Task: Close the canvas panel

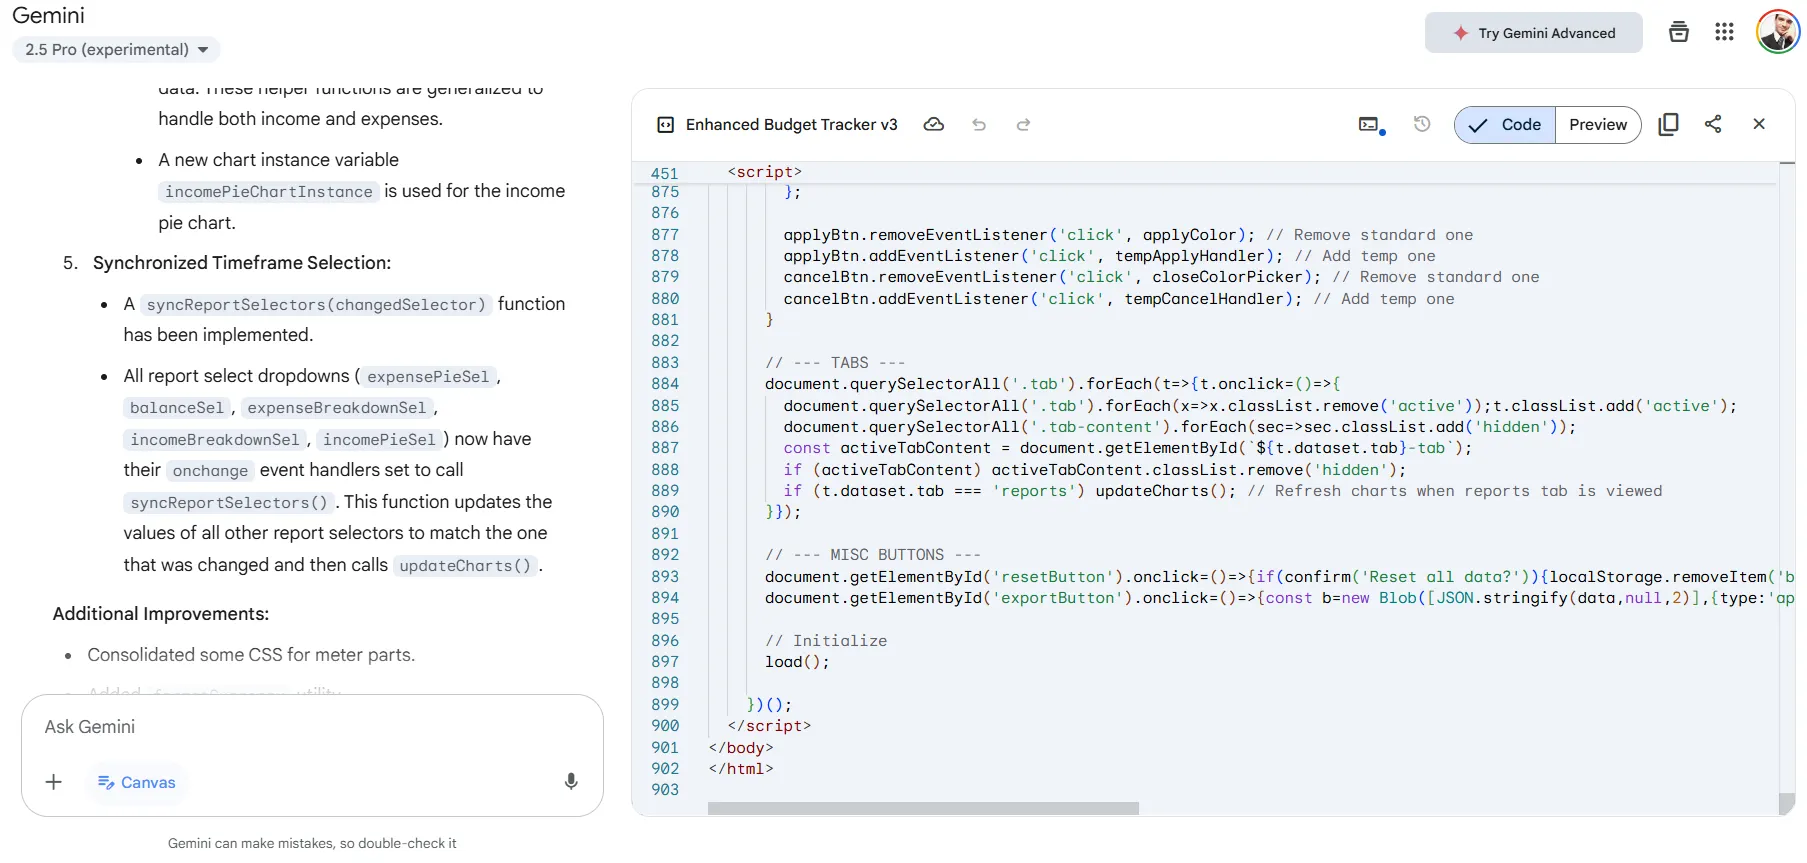Action: click(x=1759, y=124)
